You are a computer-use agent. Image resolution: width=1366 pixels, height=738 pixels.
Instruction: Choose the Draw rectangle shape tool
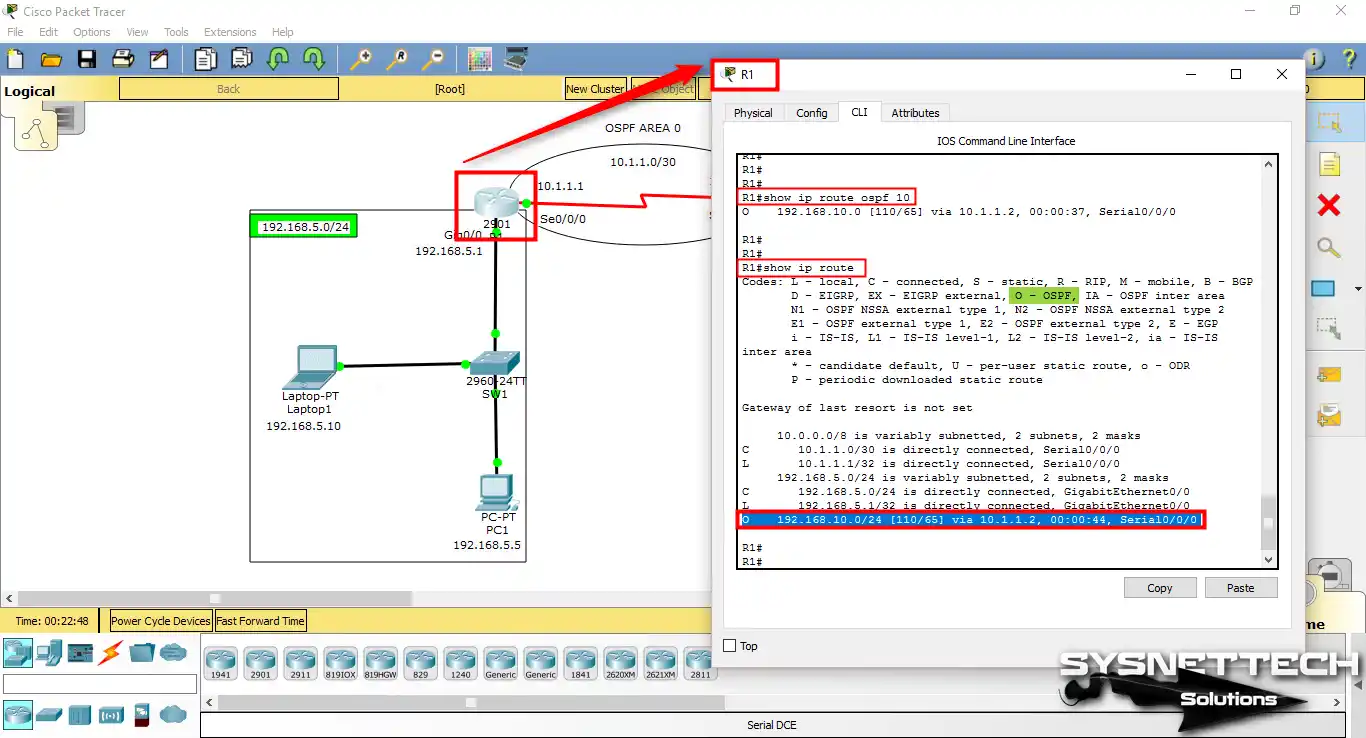tap(1324, 288)
